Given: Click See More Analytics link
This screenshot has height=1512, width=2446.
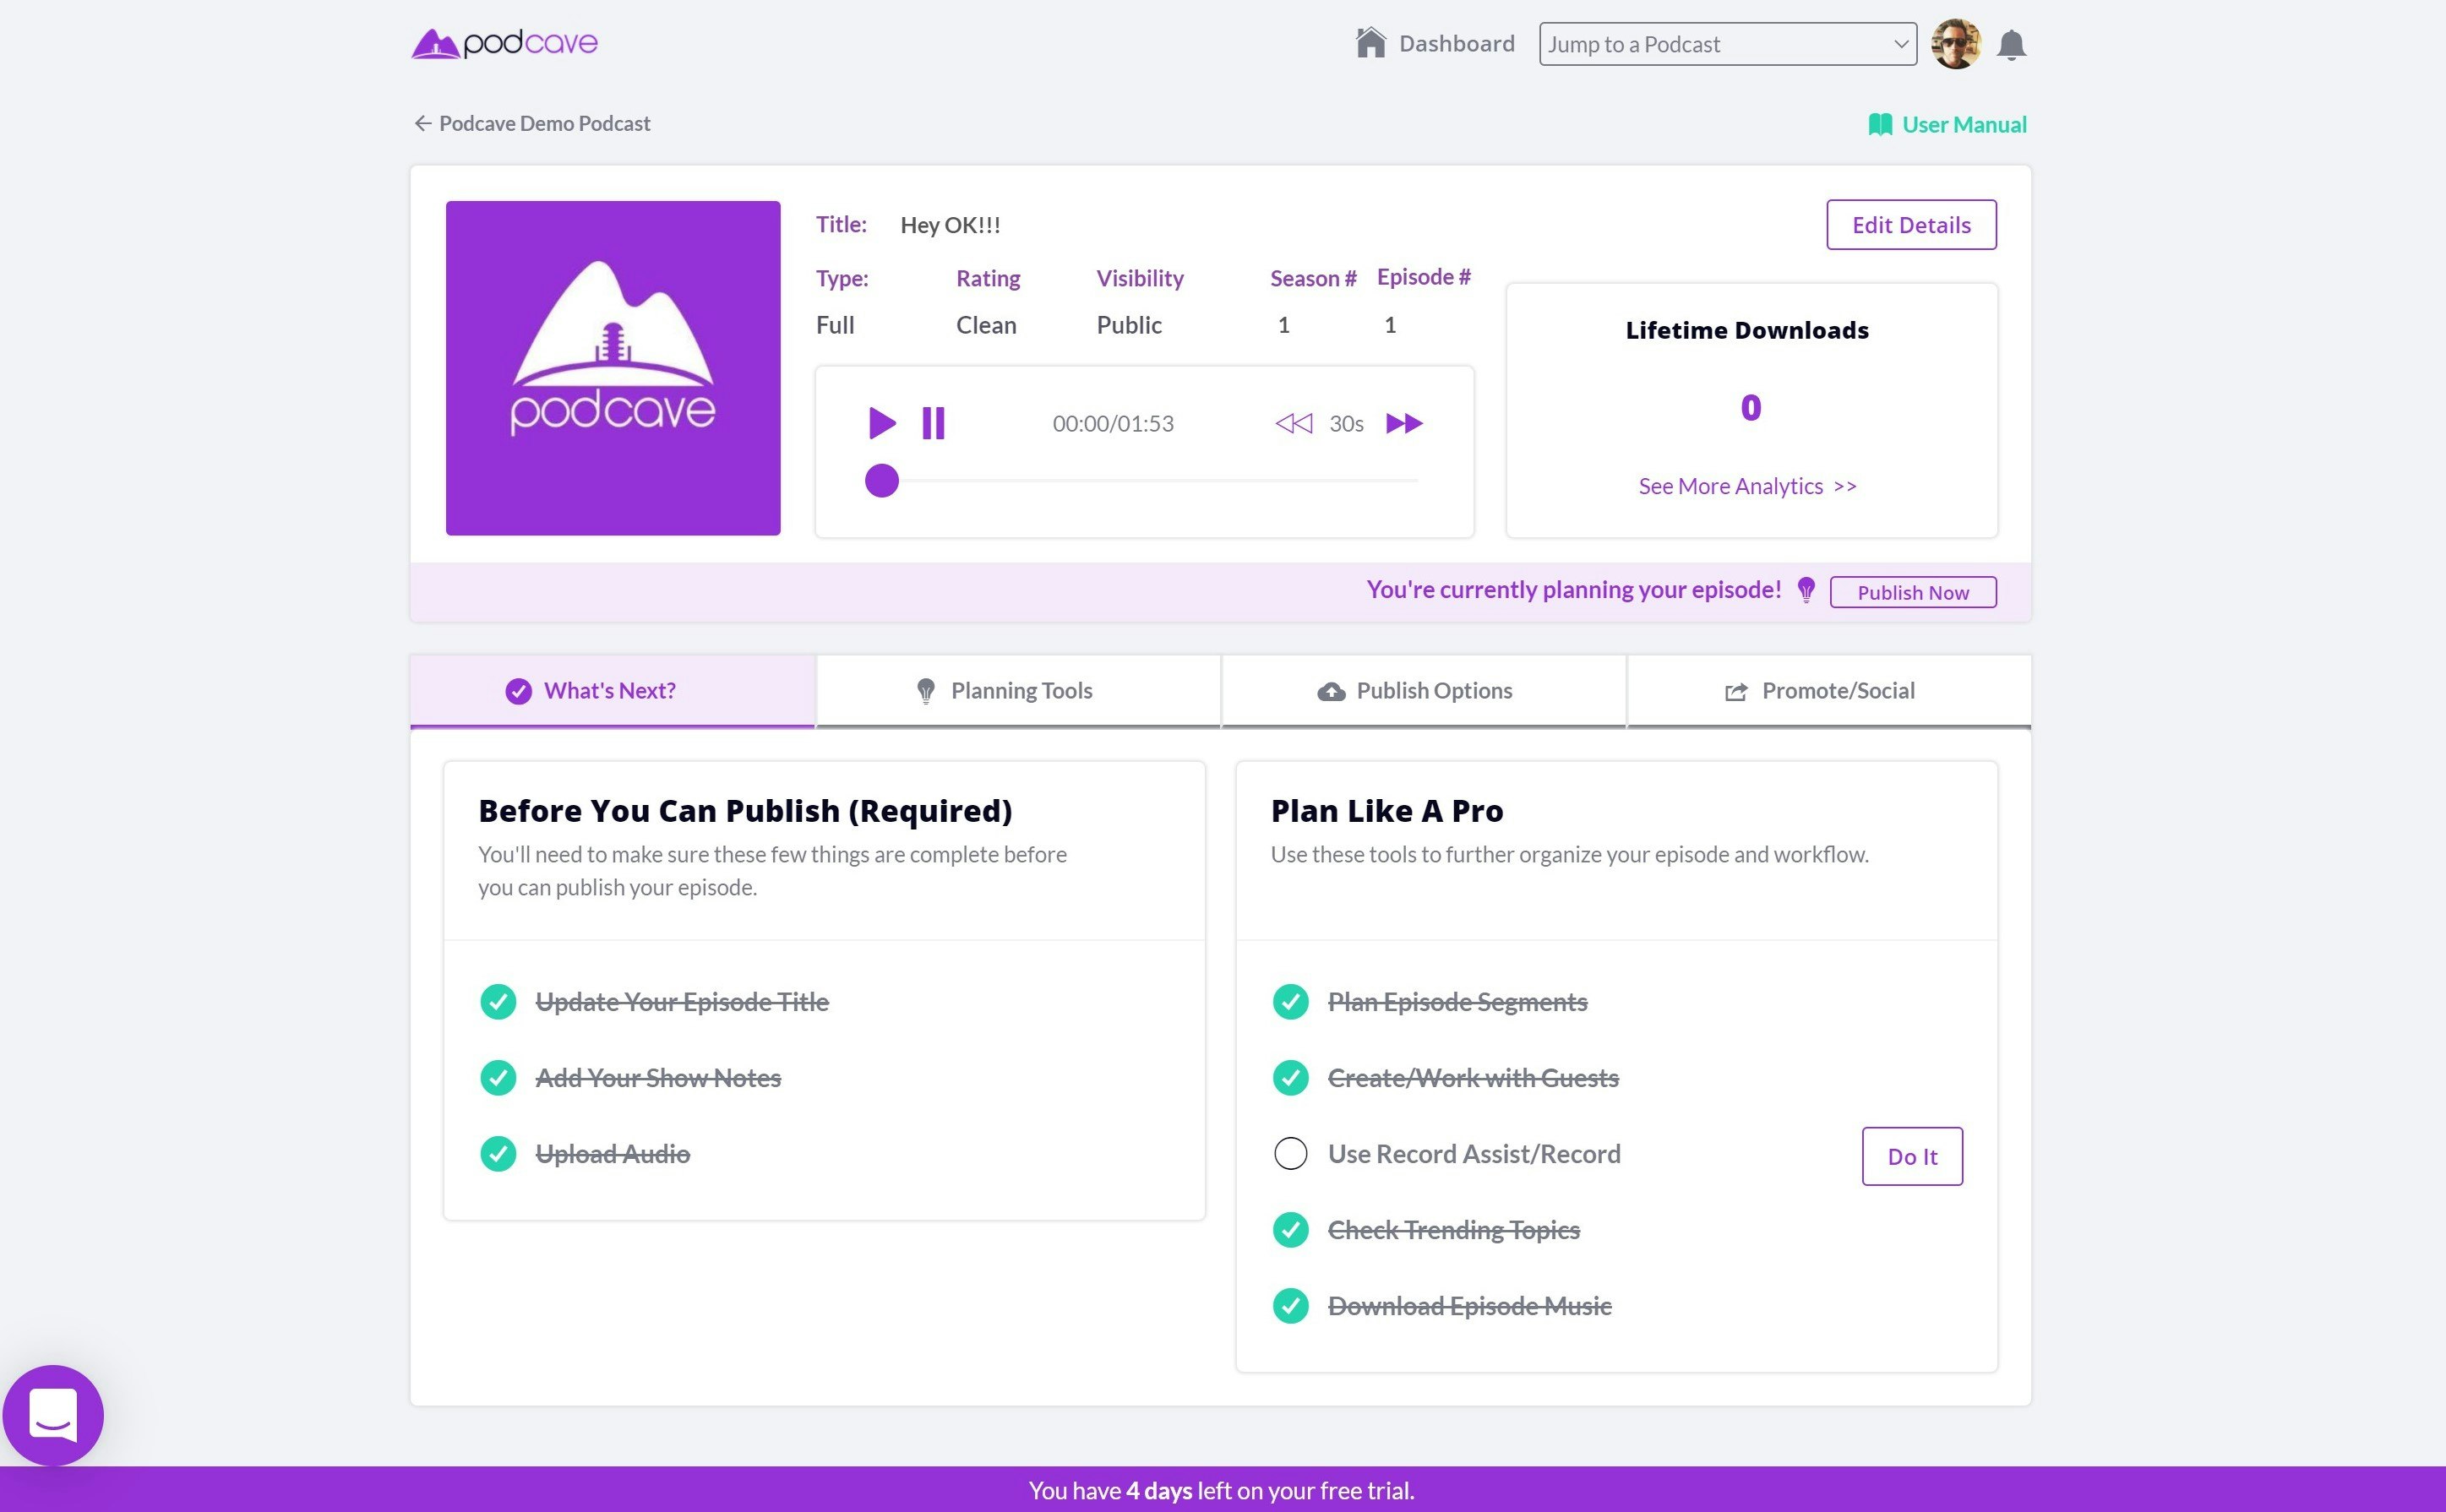Looking at the screenshot, I should (1746, 486).
